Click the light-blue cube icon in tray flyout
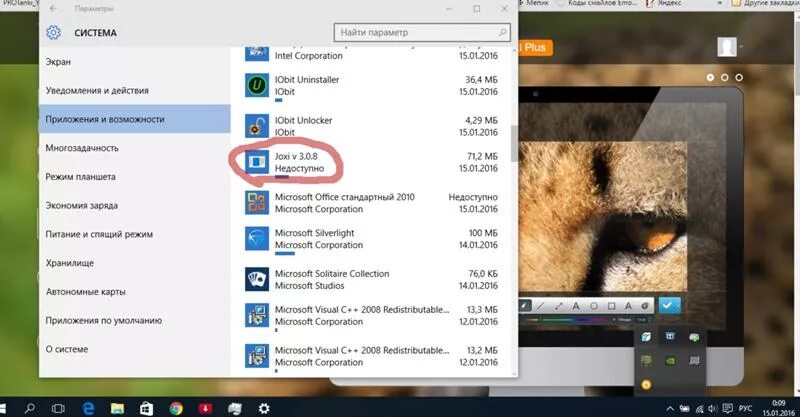The width and height of the screenshot is (800, 417). pyautogui.click(x=646, y=337)
